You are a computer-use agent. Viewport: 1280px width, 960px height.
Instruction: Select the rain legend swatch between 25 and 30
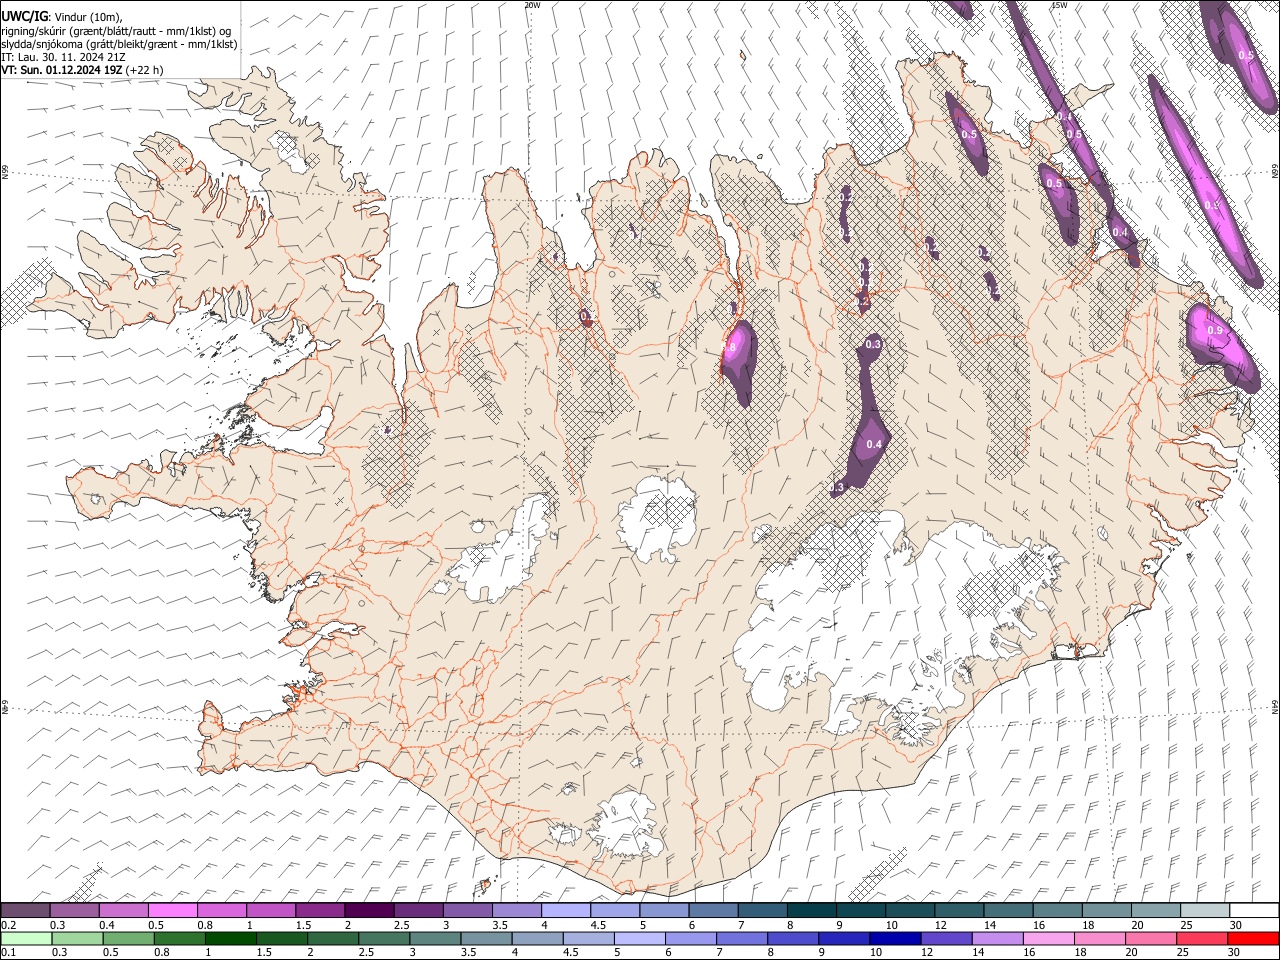coord(1200,938)
